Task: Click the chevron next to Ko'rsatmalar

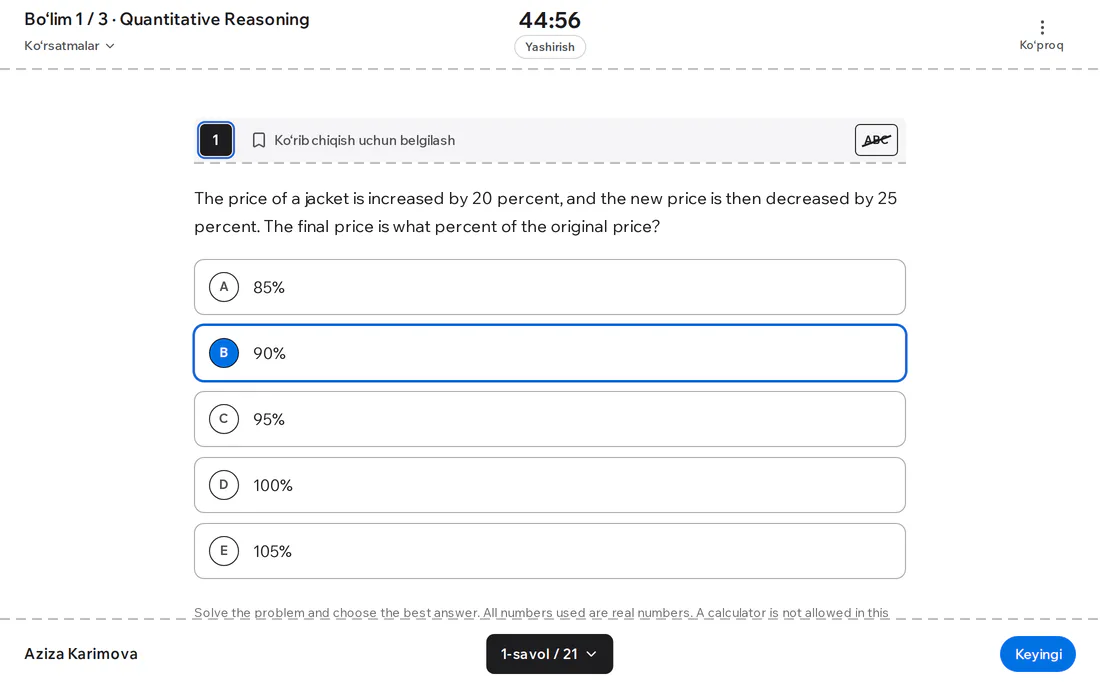Action: (110, 46)
